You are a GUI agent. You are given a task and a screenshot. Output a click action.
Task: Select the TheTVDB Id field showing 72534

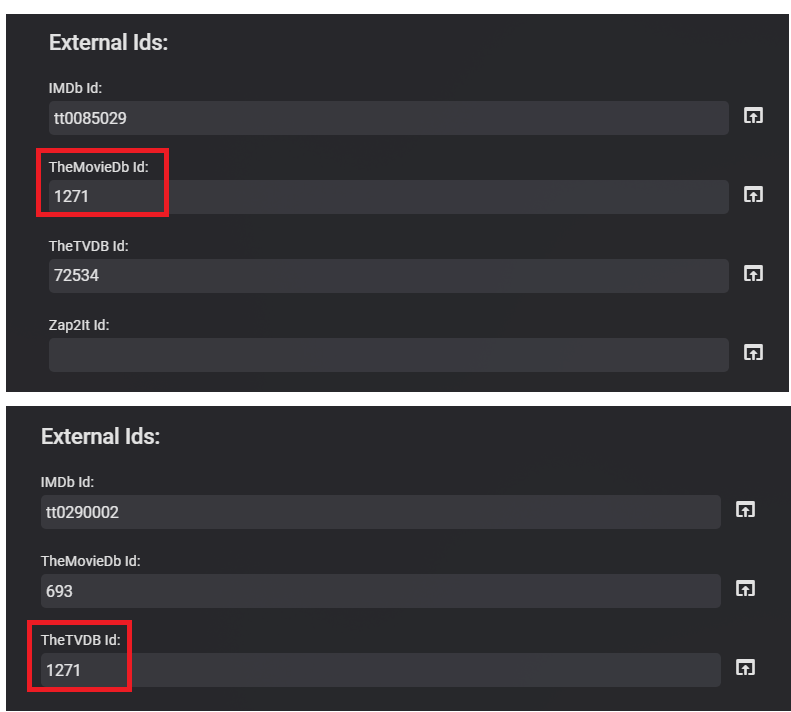(388, 276)
